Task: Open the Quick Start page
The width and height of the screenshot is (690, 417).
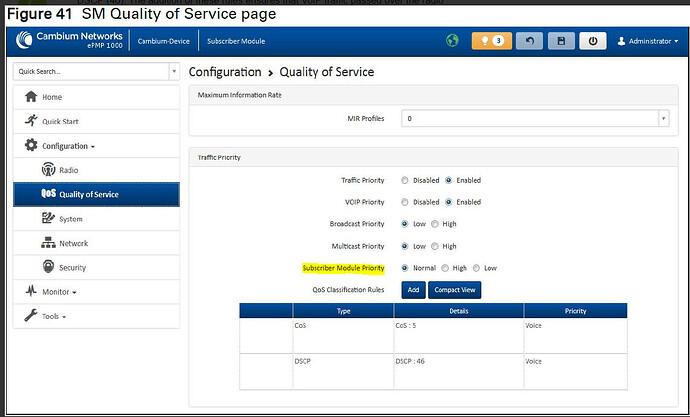Action: tap(96, 121)
